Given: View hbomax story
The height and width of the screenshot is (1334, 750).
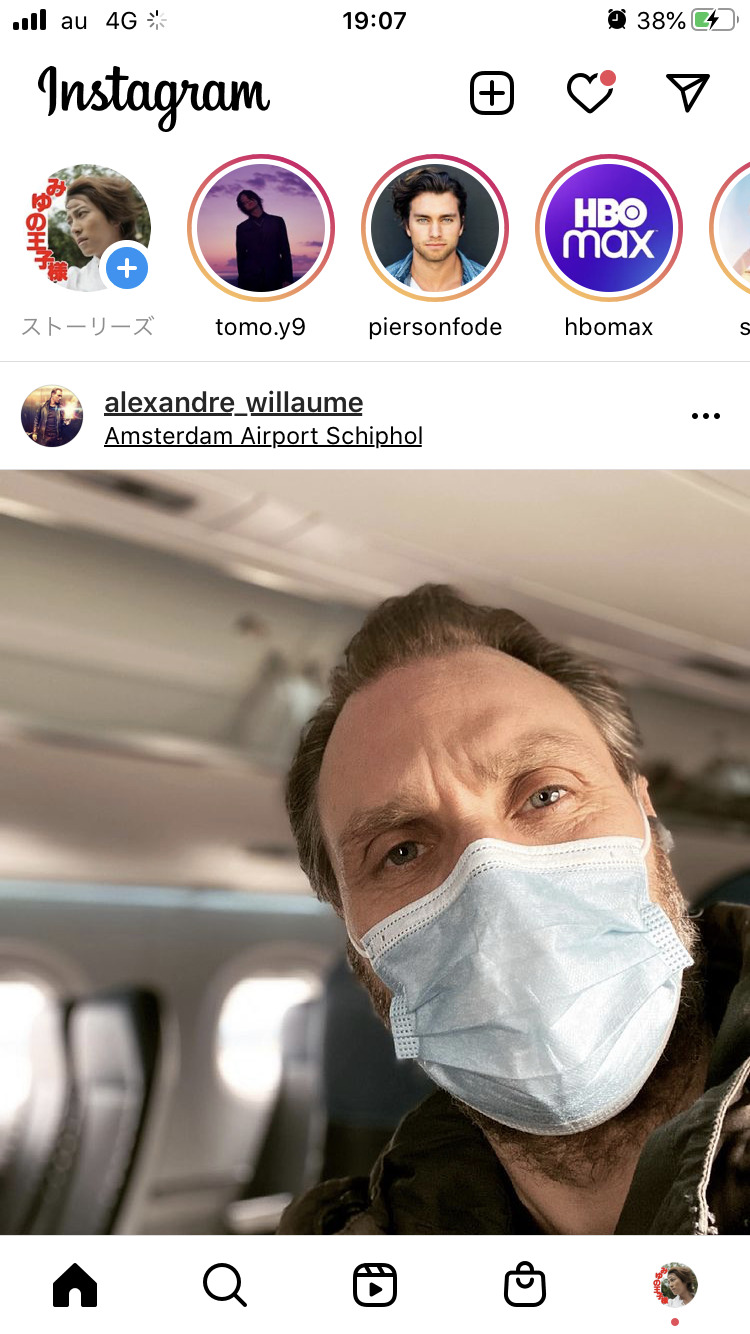Looking at the screenshot, I should pyautogui.click(x=609, y=229).
